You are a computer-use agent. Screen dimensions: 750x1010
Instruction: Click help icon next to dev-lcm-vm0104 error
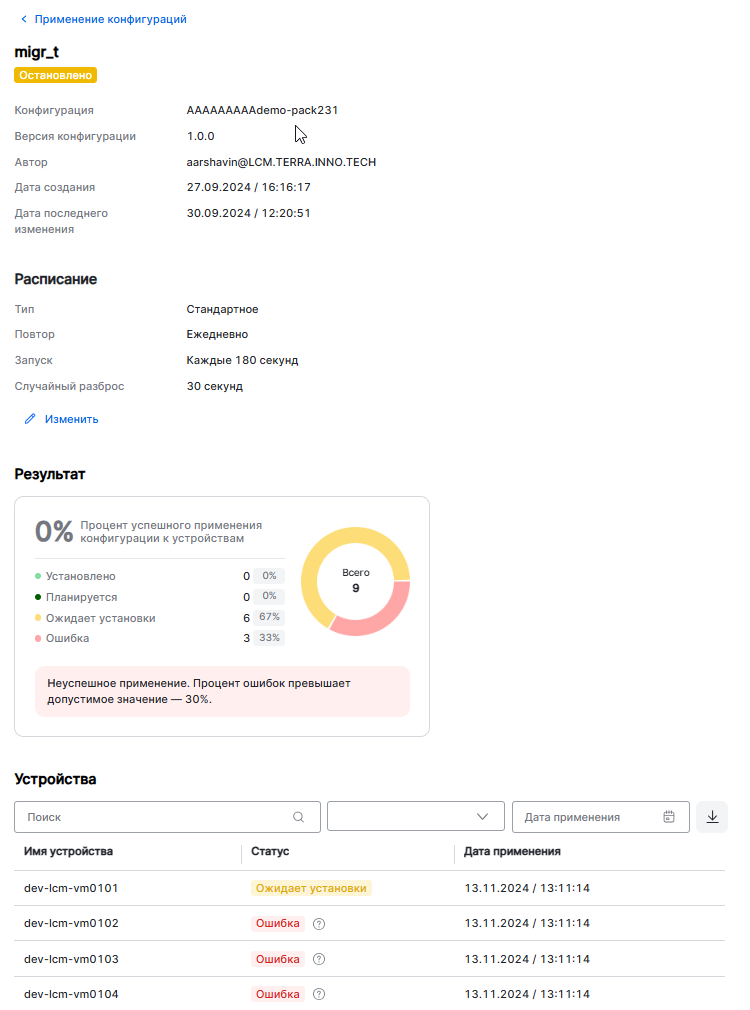(x=319, y=995)
